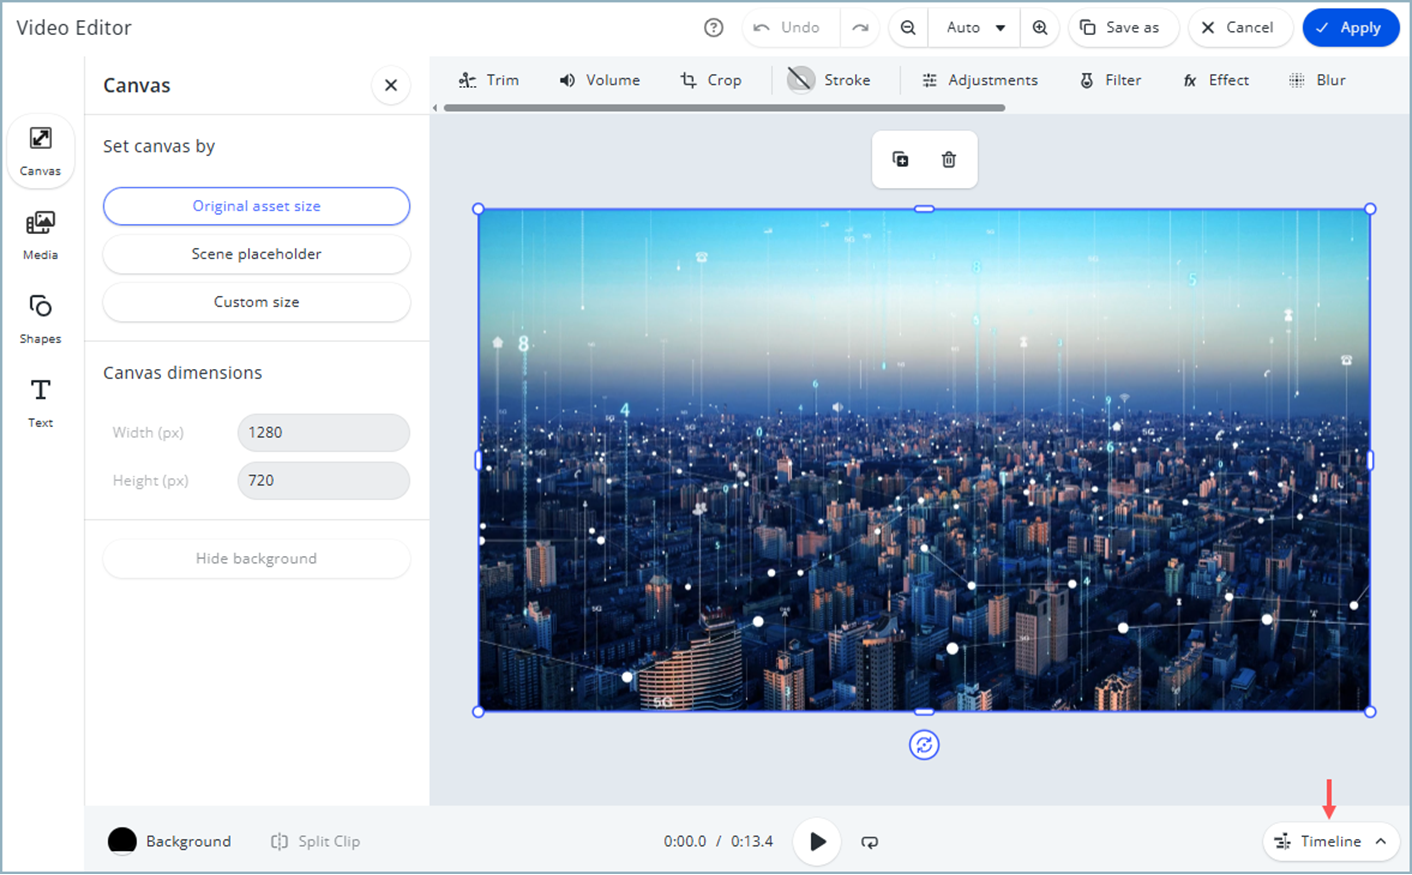Viewport: 1412px width, 875px height.
Task: Select the Crop tool
Action: [712, 80]
